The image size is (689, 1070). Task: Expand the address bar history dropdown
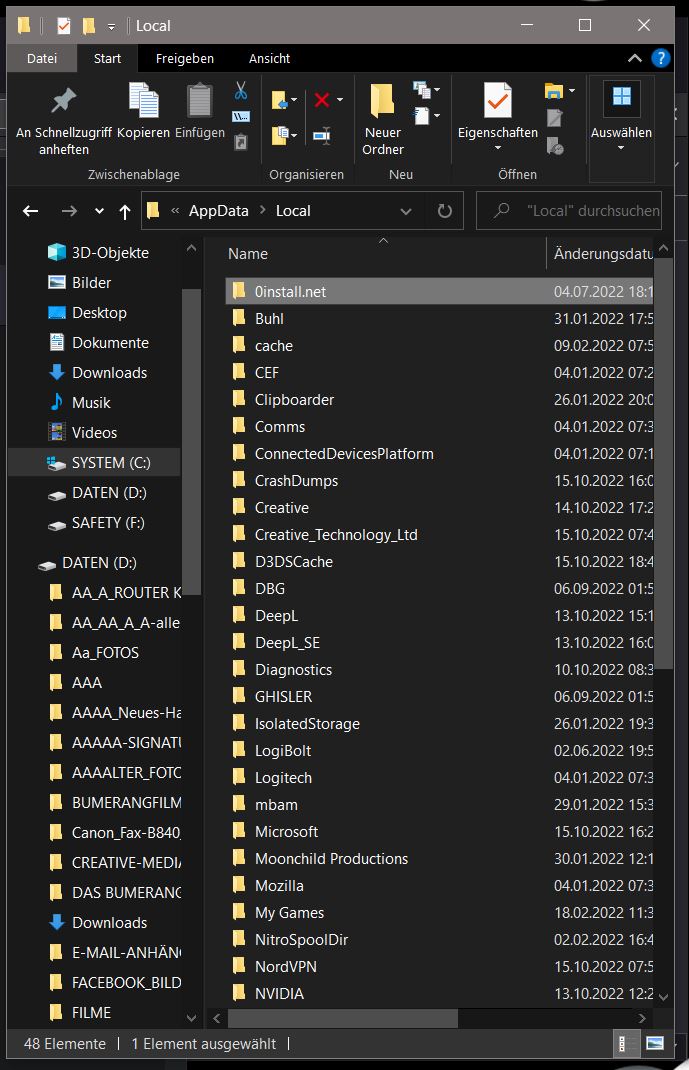tap(406, 212)
